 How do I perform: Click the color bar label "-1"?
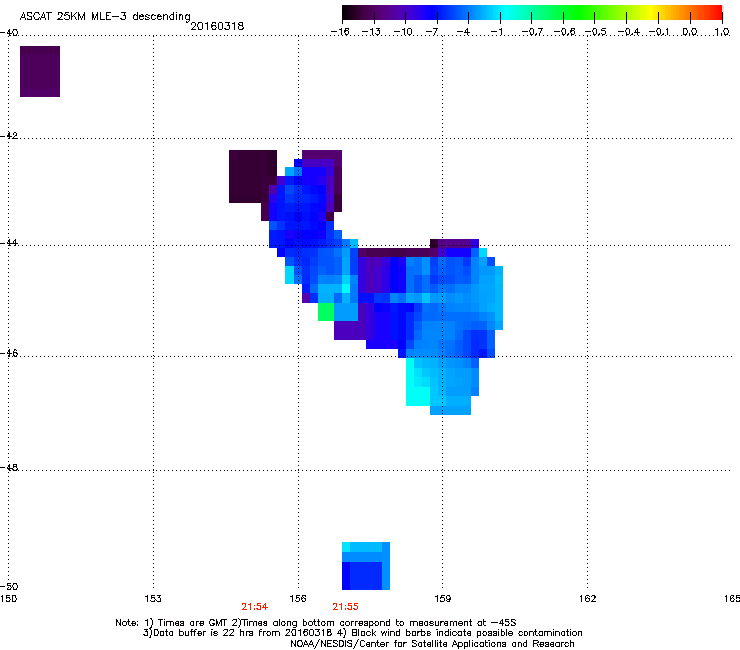497,32
